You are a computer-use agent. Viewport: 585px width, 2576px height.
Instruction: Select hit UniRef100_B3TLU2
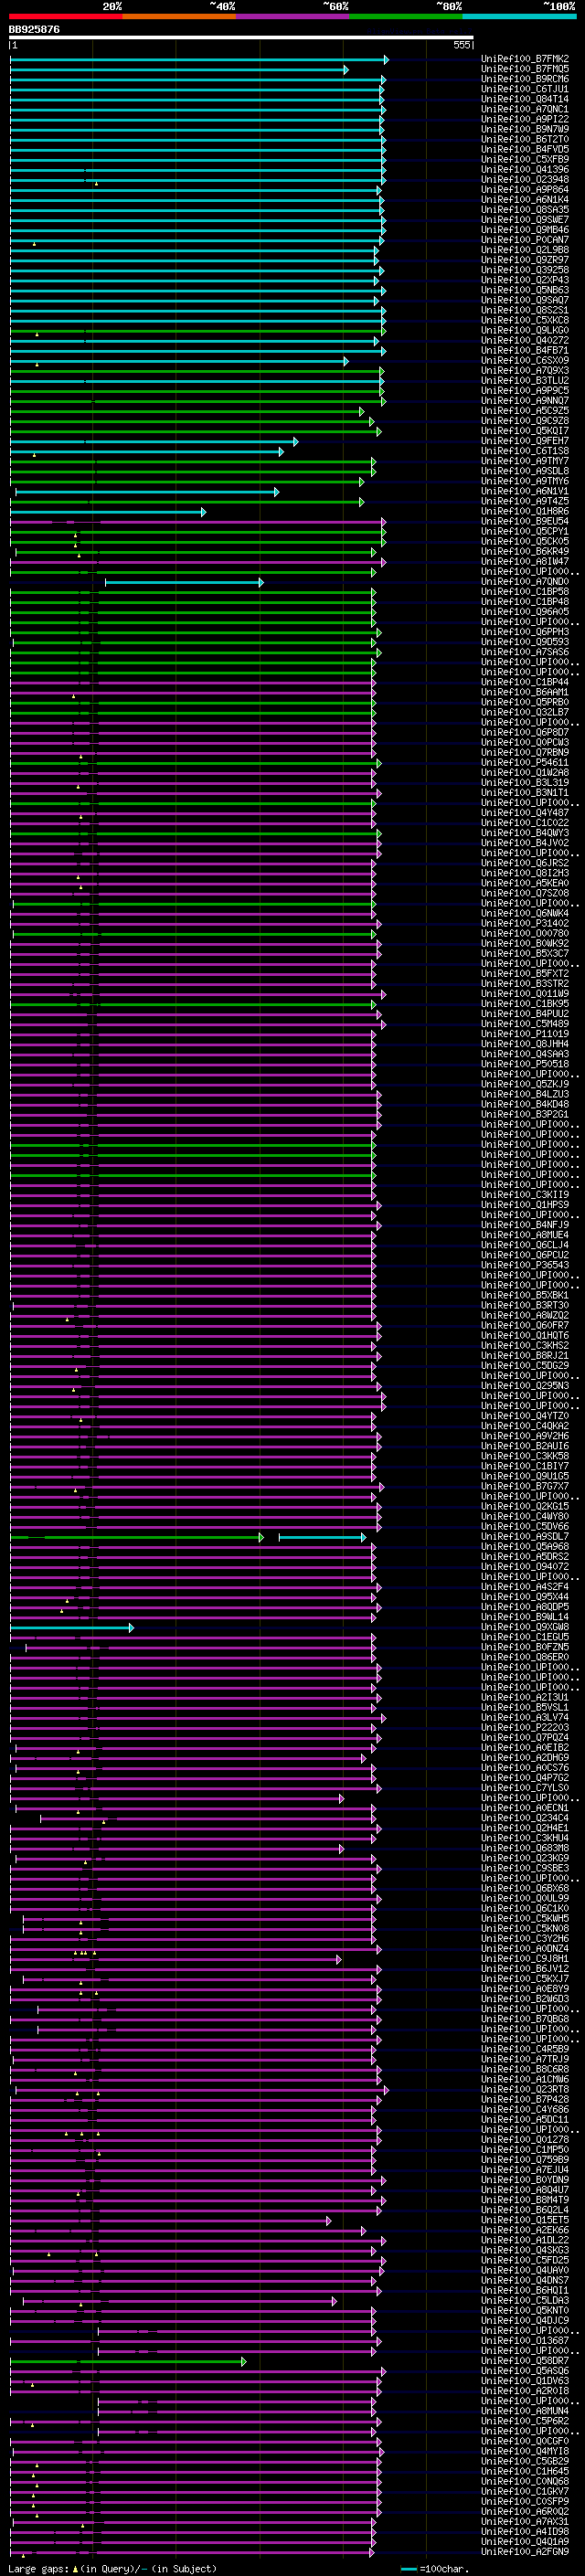(525, 381)
